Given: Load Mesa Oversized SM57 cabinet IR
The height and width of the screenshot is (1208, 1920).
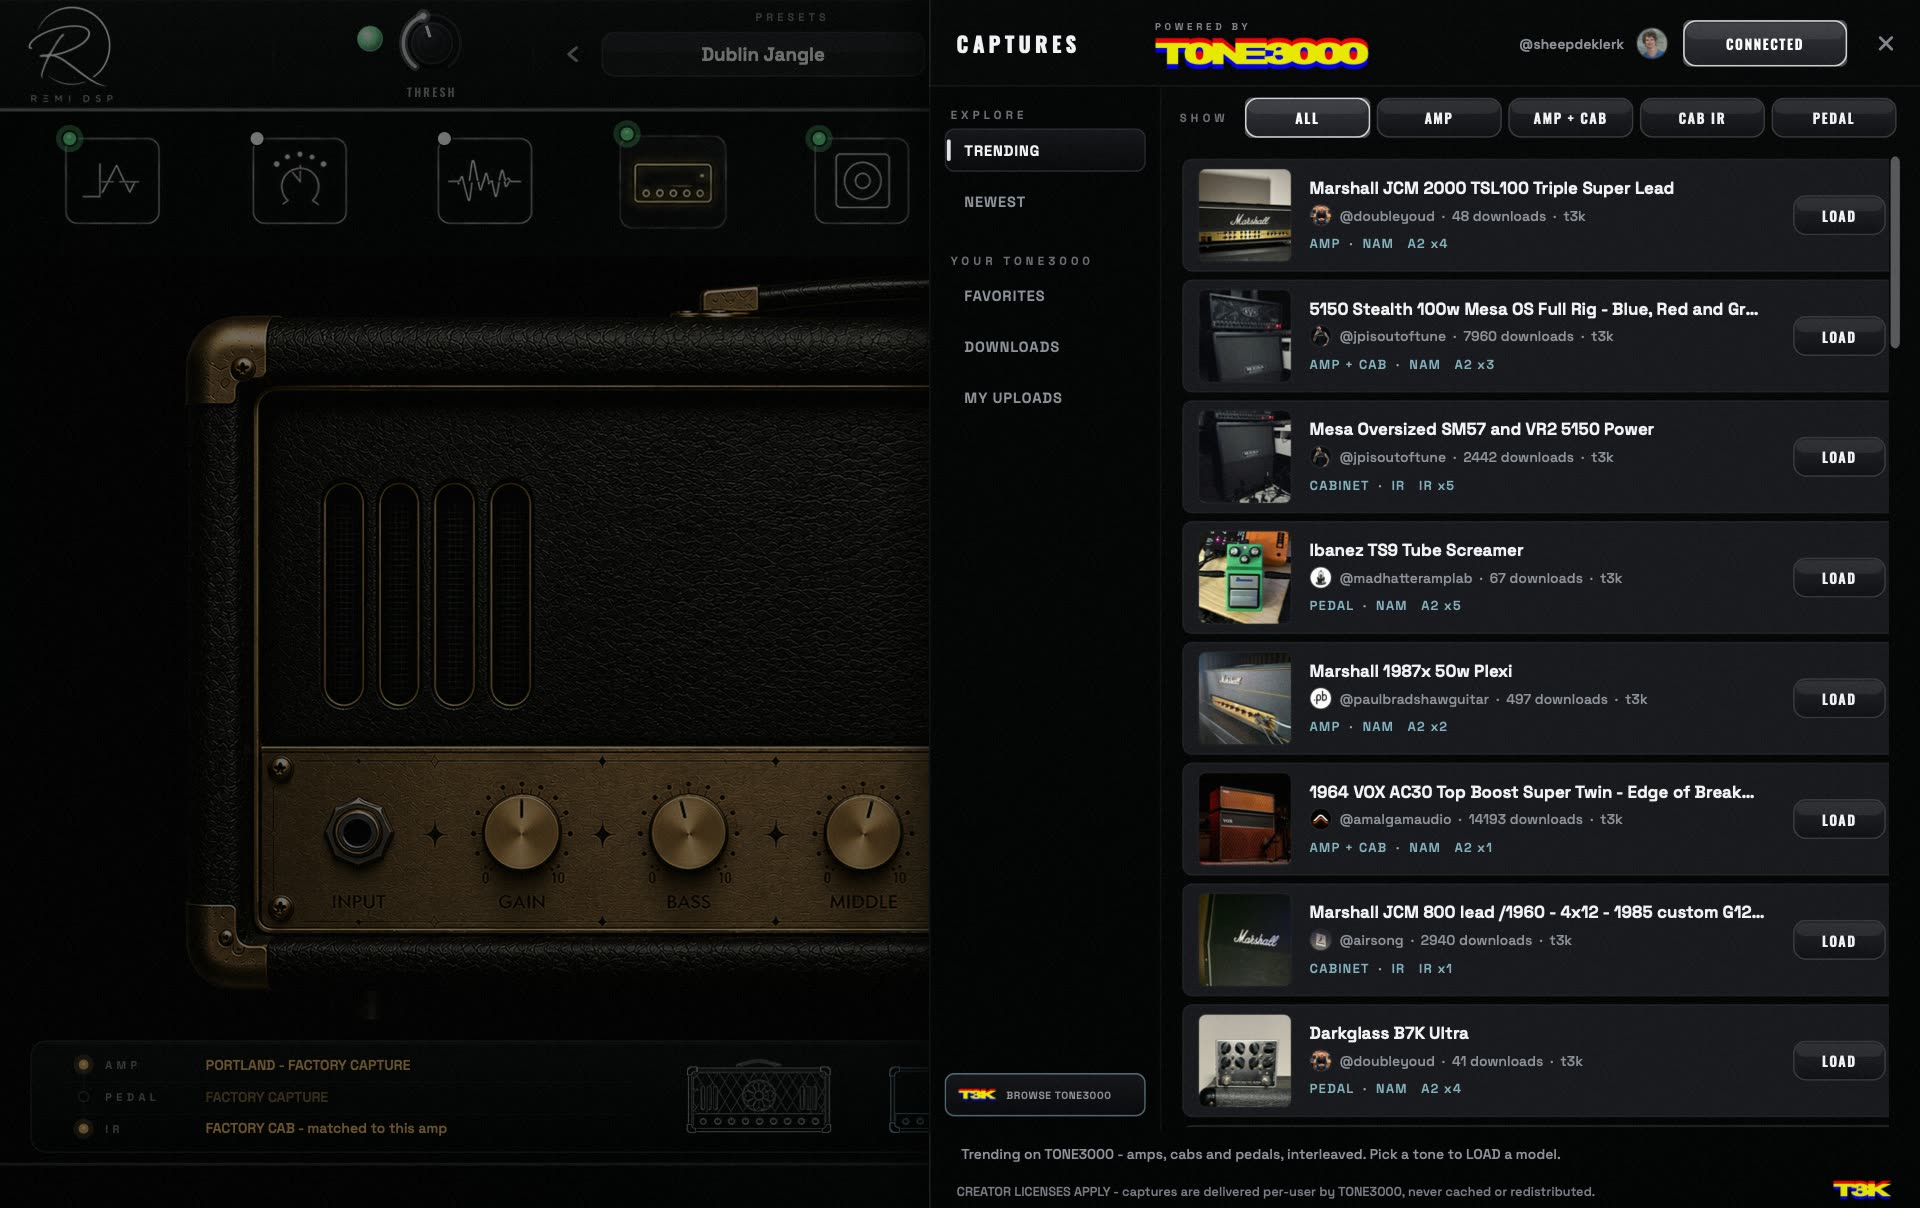Looking at the screenshot, I should coord(1838,457).
